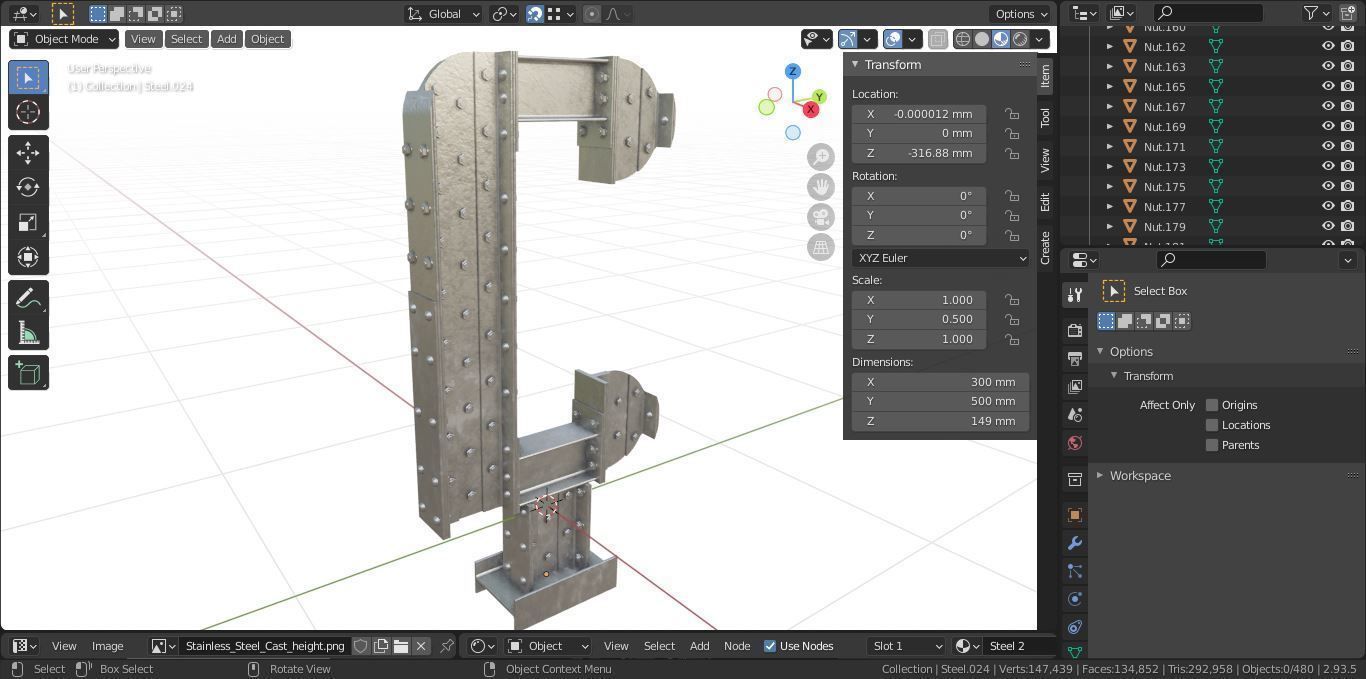This screenshot has height=679, width=1366.
Task: Select the Annotate tool
Action: [28, 298]
